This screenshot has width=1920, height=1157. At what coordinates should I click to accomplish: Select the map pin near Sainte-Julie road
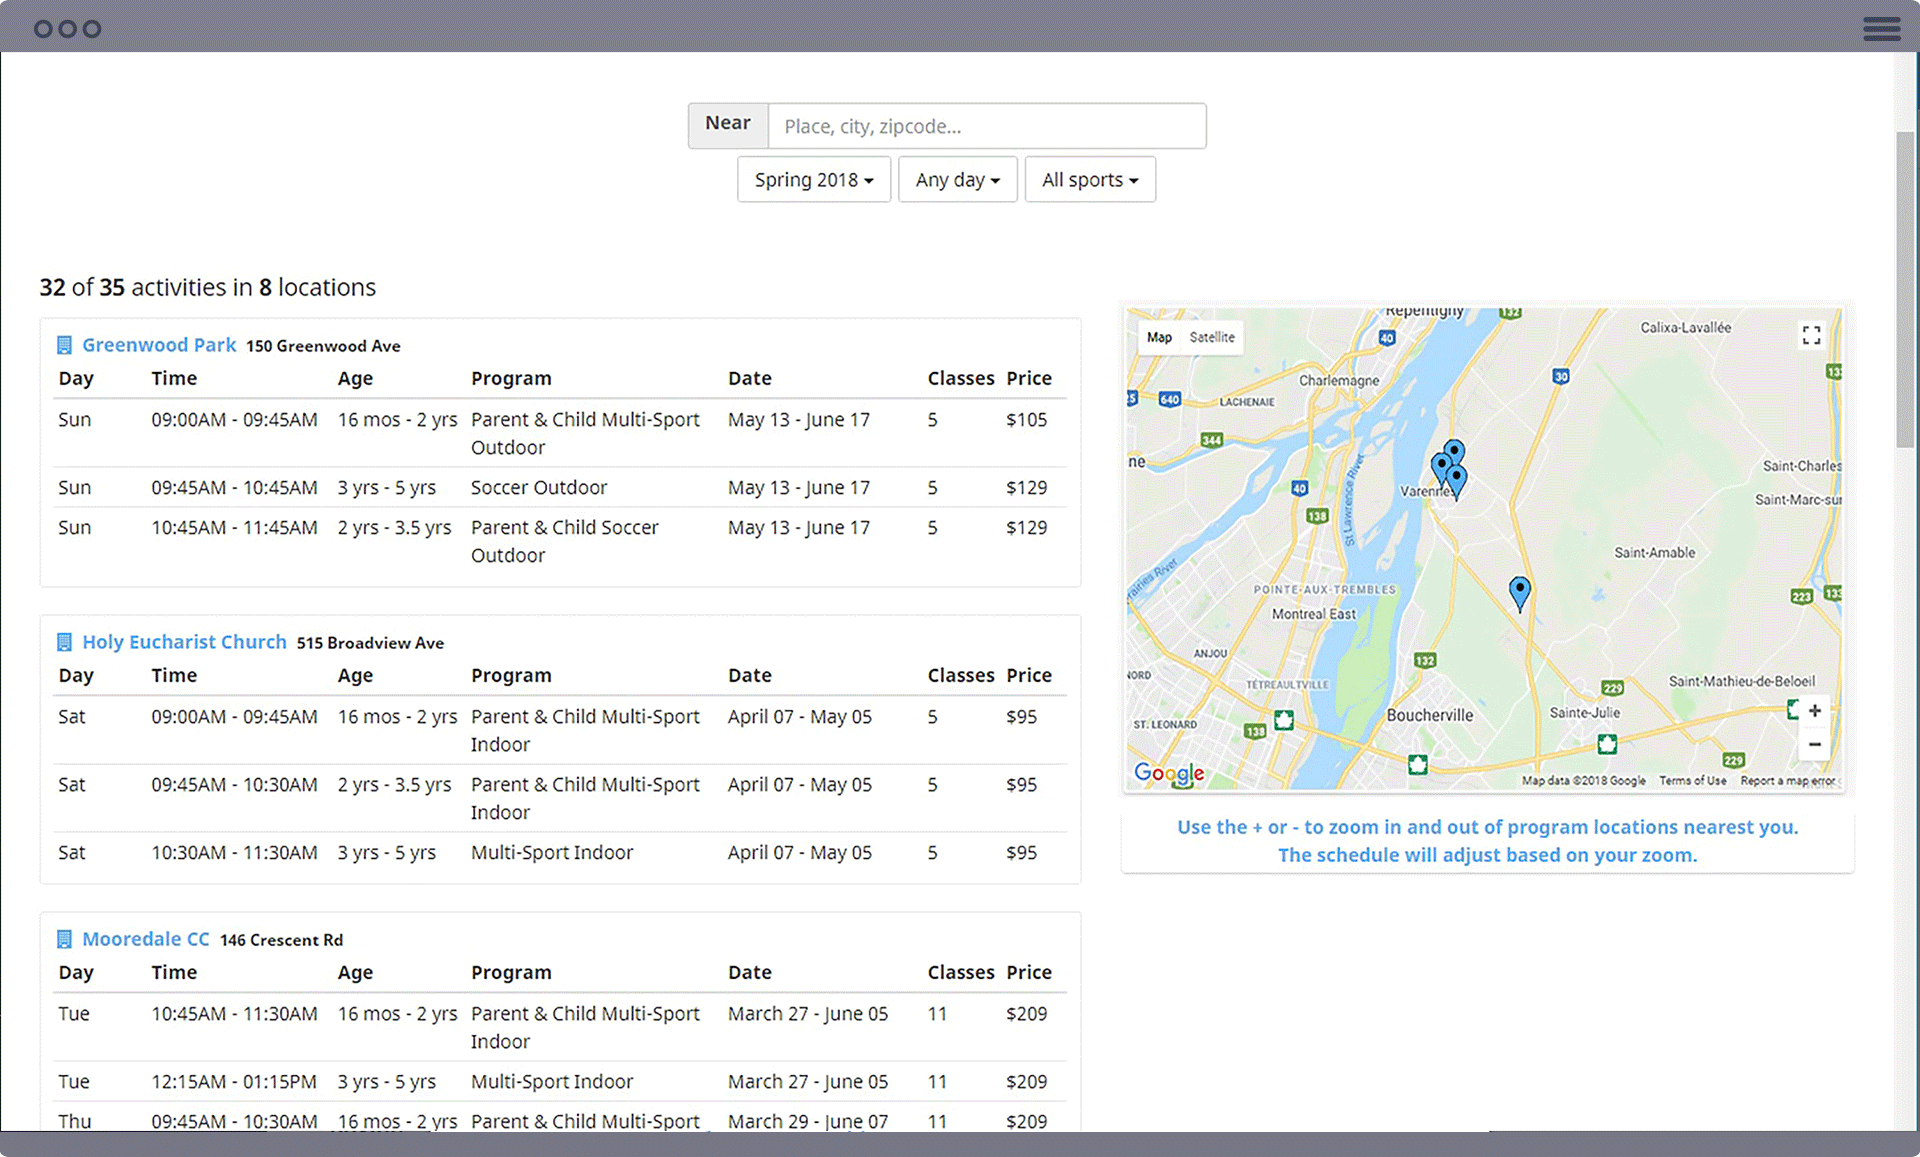pyautogui.click(x=1519, y=592)
